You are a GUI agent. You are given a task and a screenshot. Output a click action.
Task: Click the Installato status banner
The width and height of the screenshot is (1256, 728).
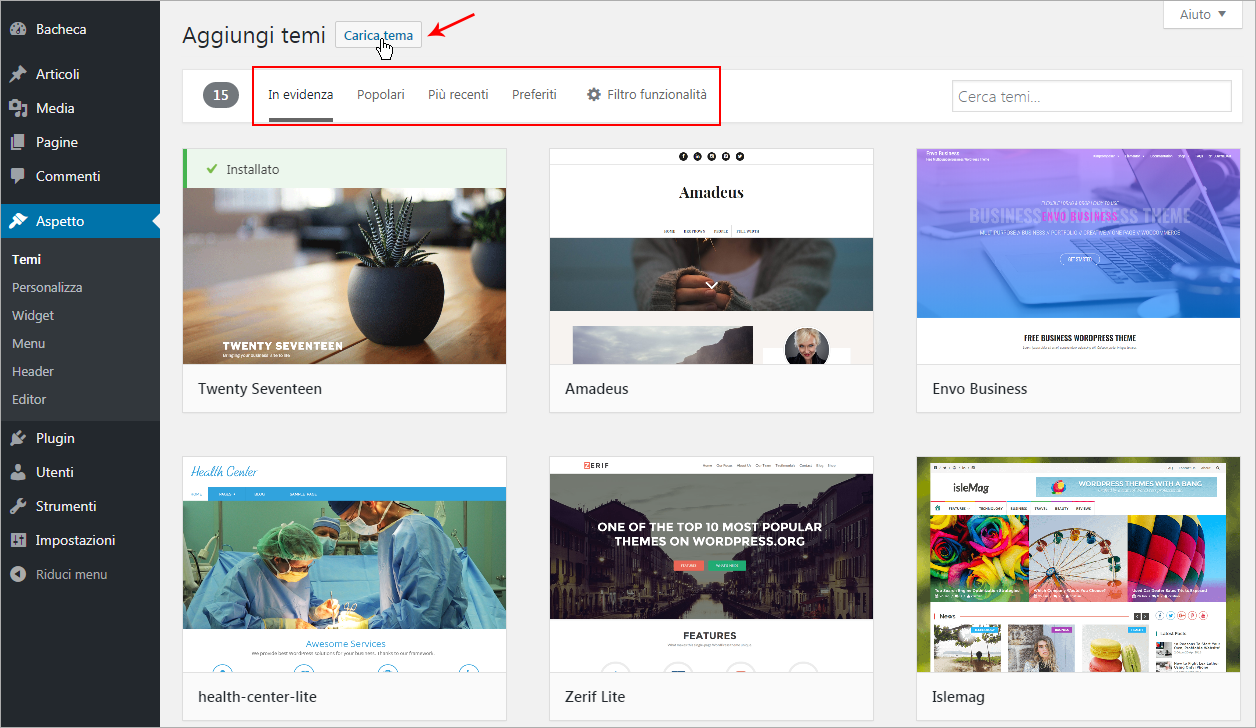pyautogui.click(x=344, y=169)
